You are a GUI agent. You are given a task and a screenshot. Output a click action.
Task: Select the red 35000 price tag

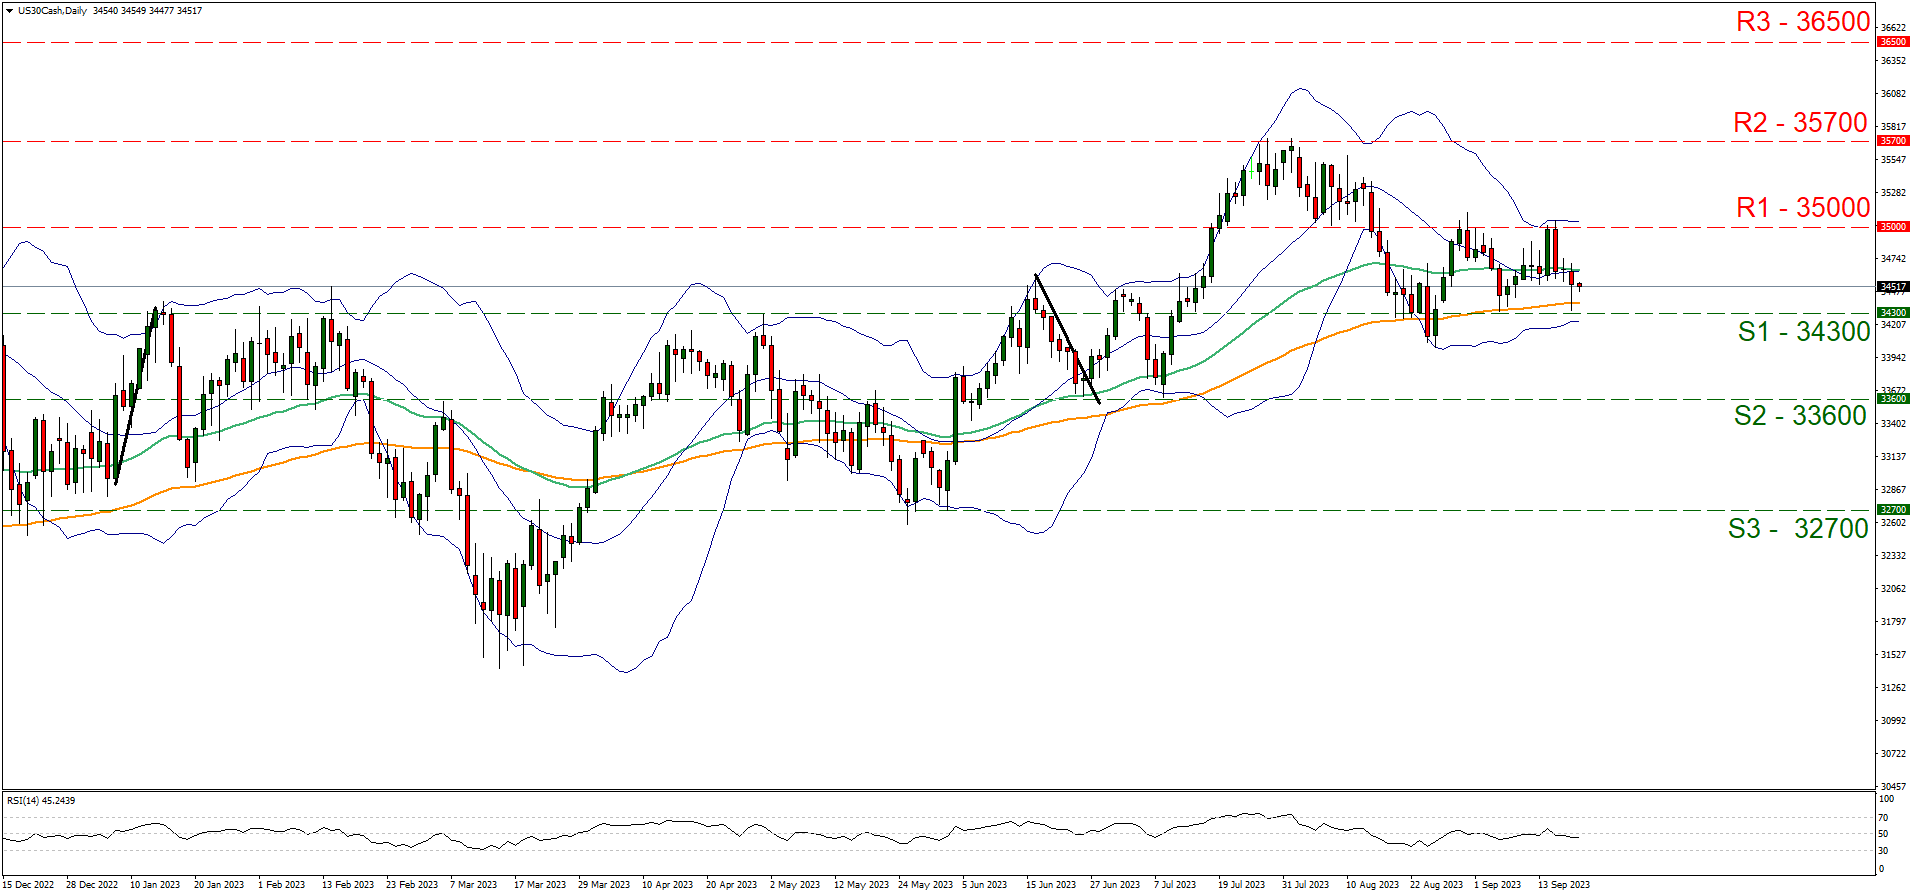(x=1892, y=227)
